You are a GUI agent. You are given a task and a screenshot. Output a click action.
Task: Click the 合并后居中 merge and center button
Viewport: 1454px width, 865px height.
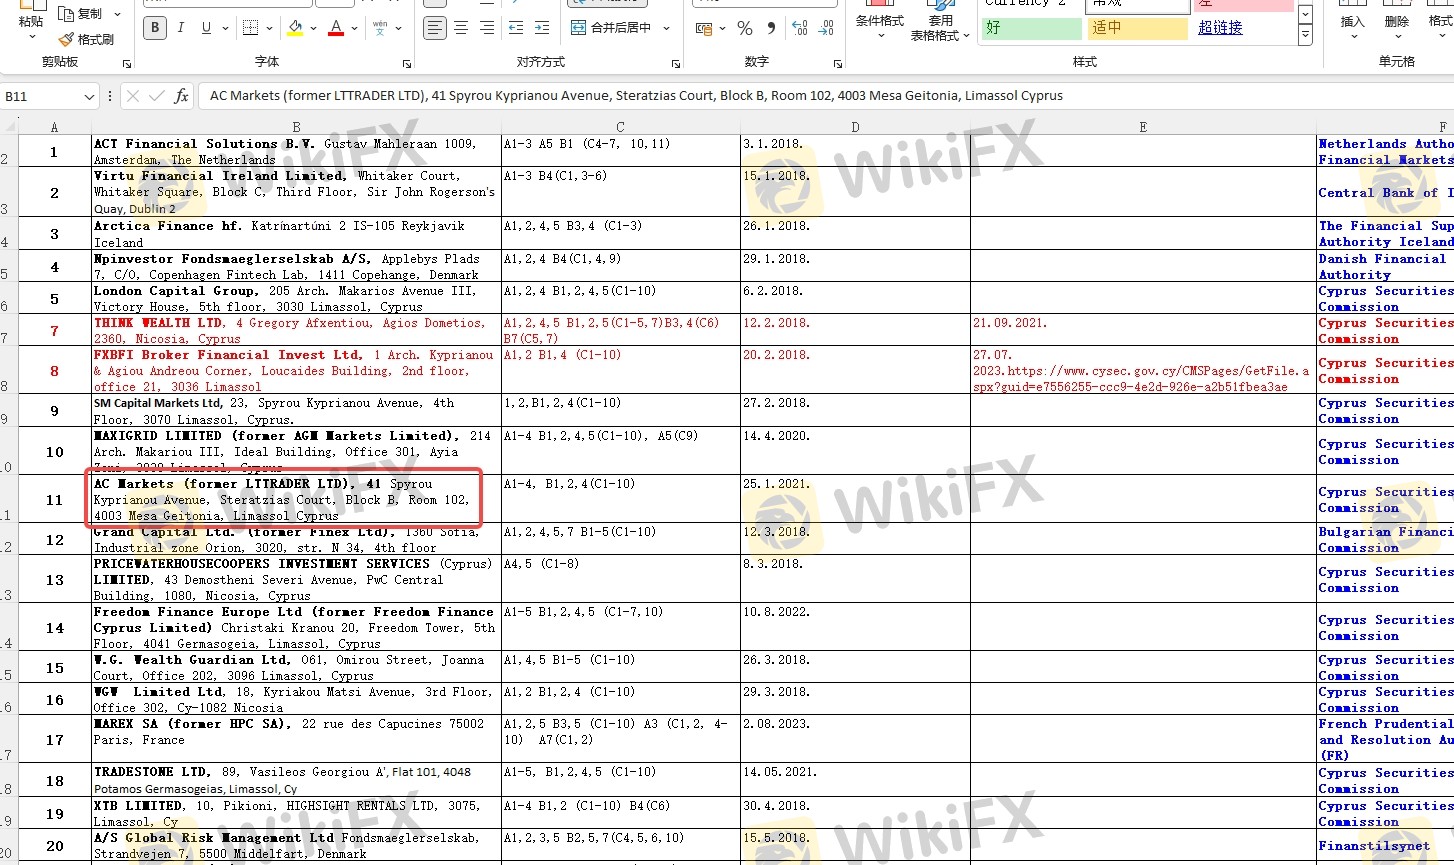click(x=611, y=28)
